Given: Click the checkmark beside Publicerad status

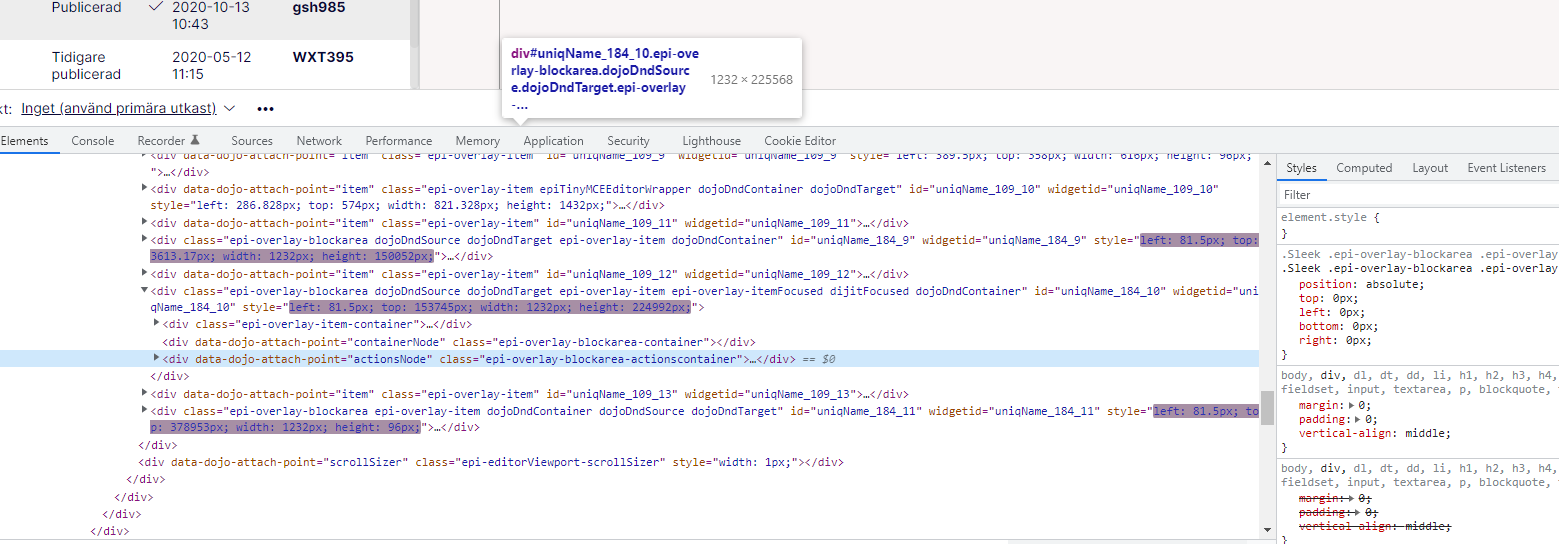Looking at the screenshot, I should 155,7.
